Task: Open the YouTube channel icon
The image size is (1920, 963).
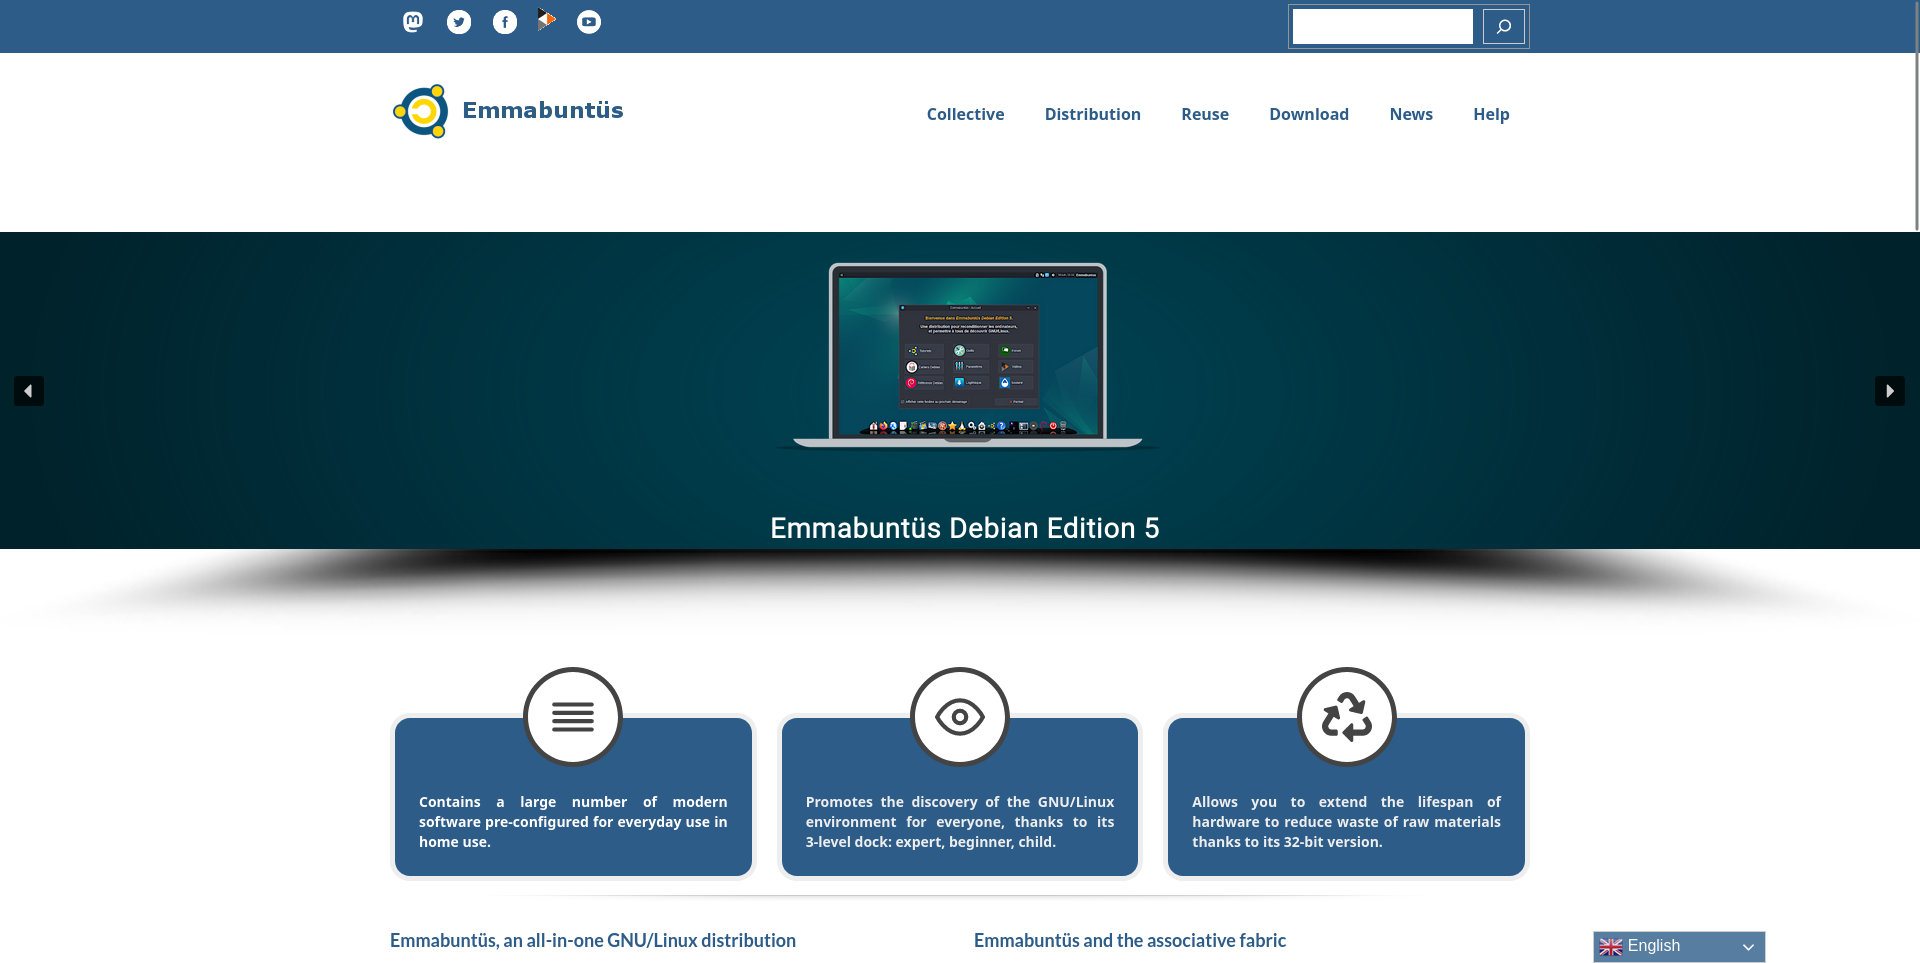Action: pyautogui.click(x=589, y=22)
